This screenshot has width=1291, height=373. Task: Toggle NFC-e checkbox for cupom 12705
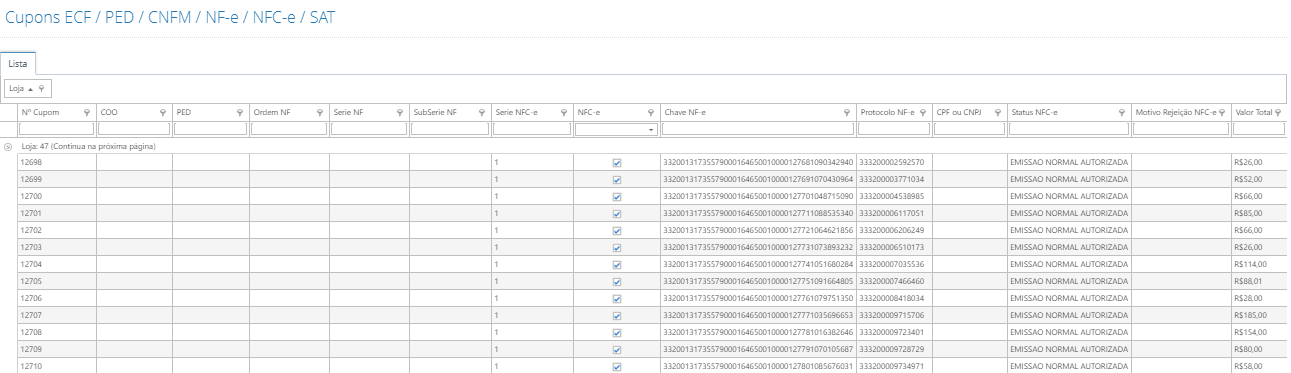tap(616, 282)
